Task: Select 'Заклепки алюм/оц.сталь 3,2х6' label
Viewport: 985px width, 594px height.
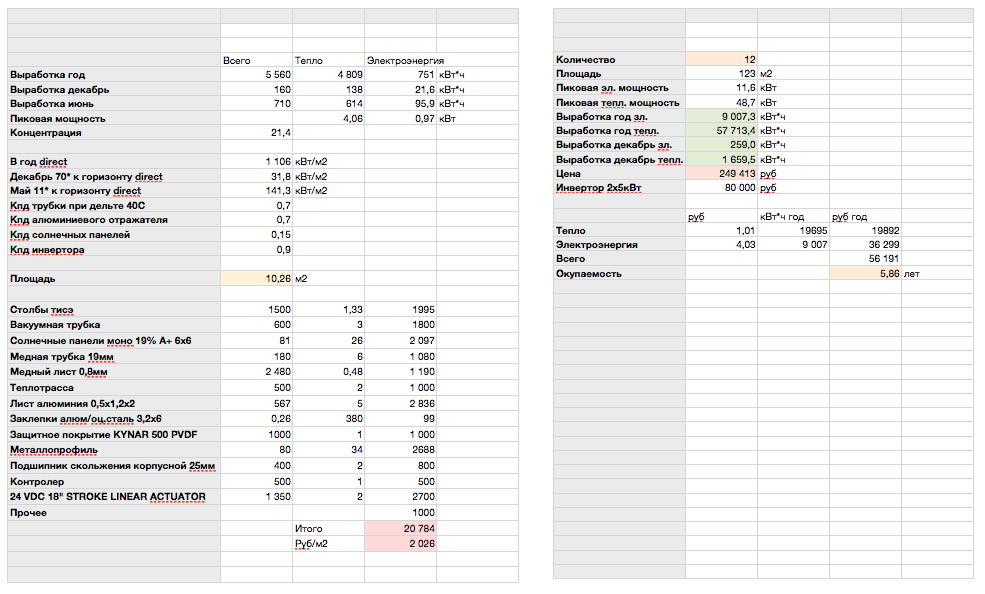Action: pos(86,419)
